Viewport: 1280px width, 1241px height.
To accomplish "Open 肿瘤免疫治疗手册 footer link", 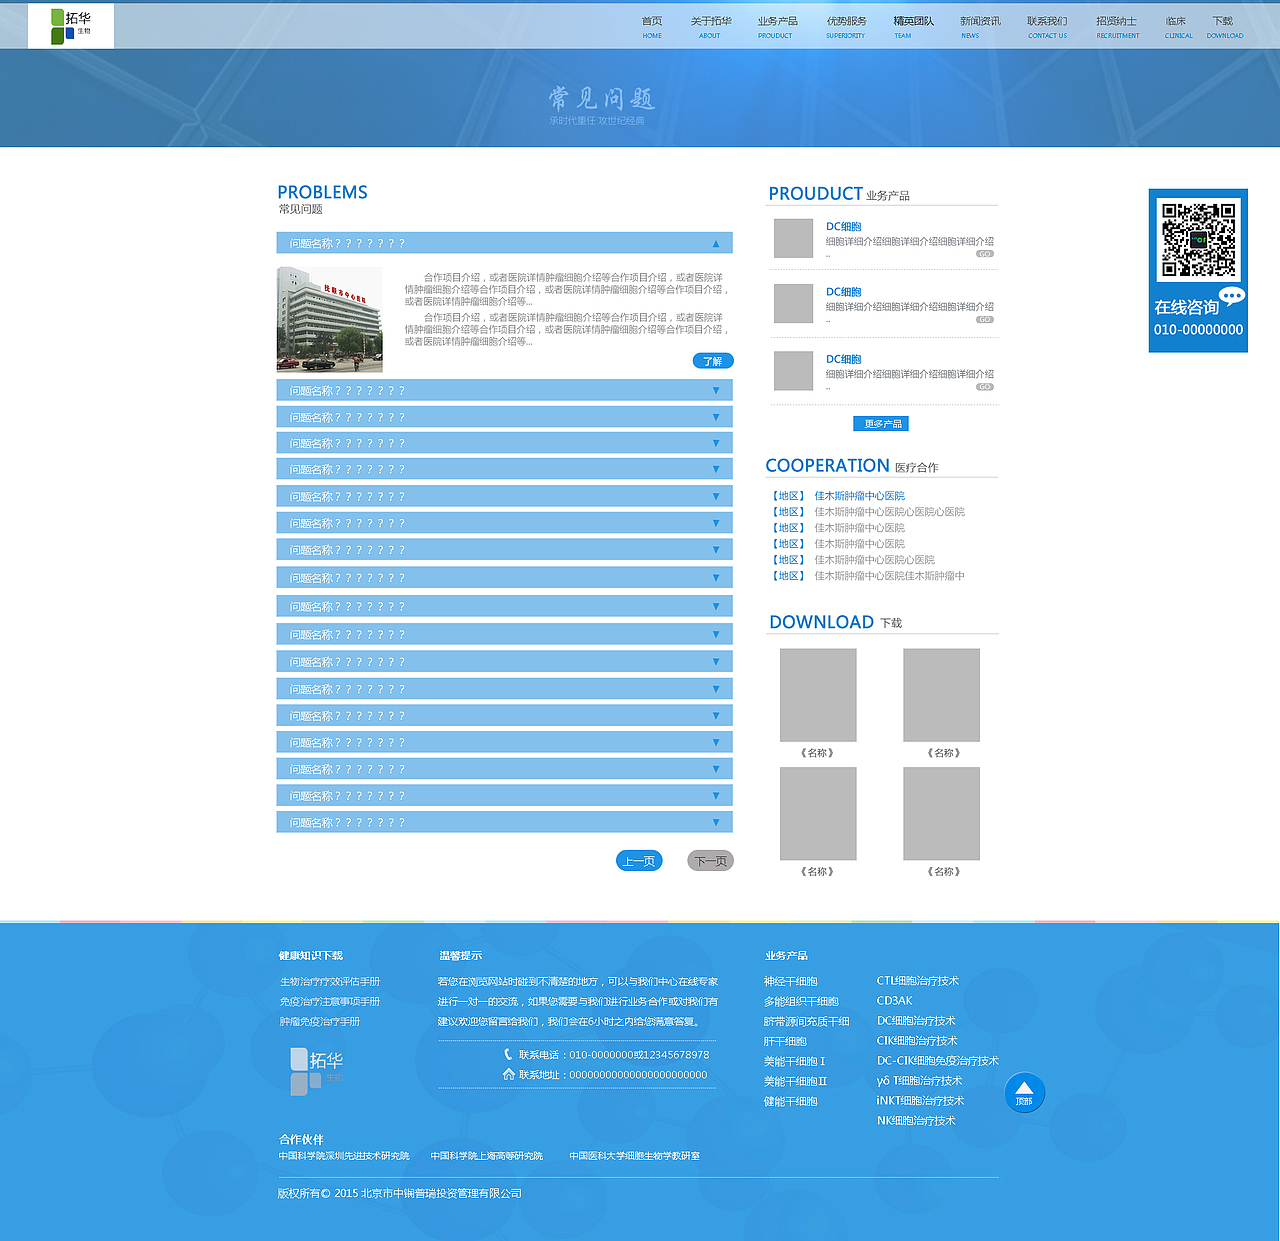I will point(320,1022).
